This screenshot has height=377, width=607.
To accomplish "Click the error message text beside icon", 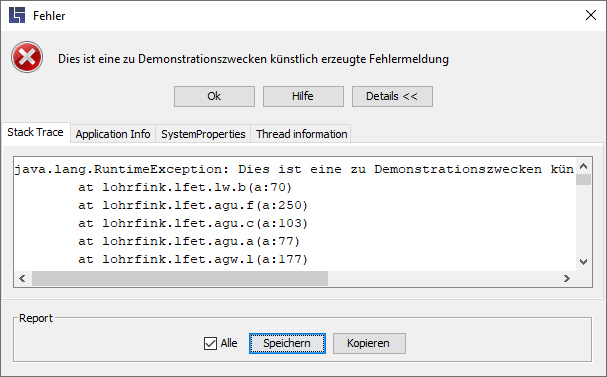I will click(x=253, y=59).
